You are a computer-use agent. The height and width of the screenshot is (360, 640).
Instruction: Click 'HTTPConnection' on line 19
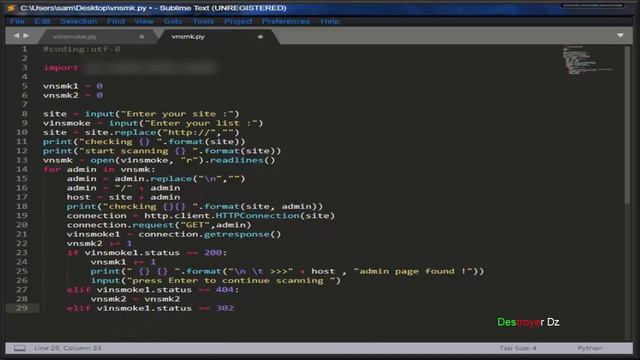[257, 216]
